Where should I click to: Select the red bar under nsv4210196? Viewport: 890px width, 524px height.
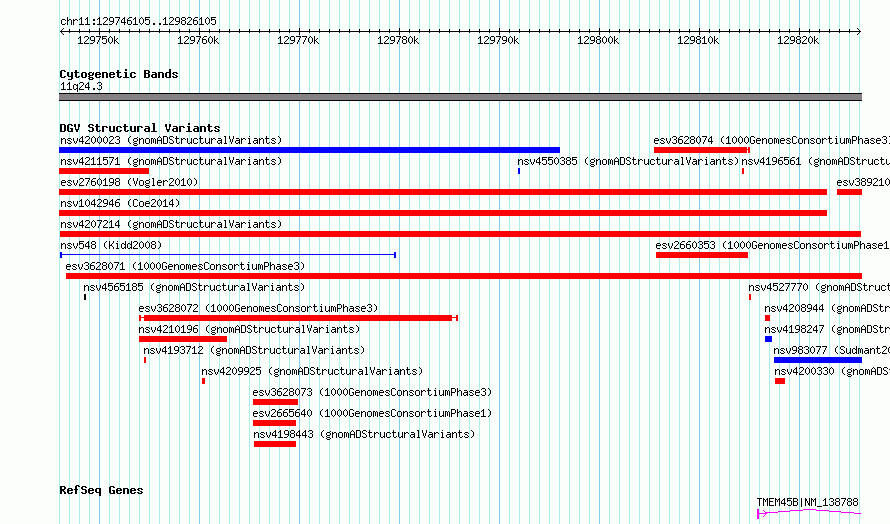[x=183, y=339]
